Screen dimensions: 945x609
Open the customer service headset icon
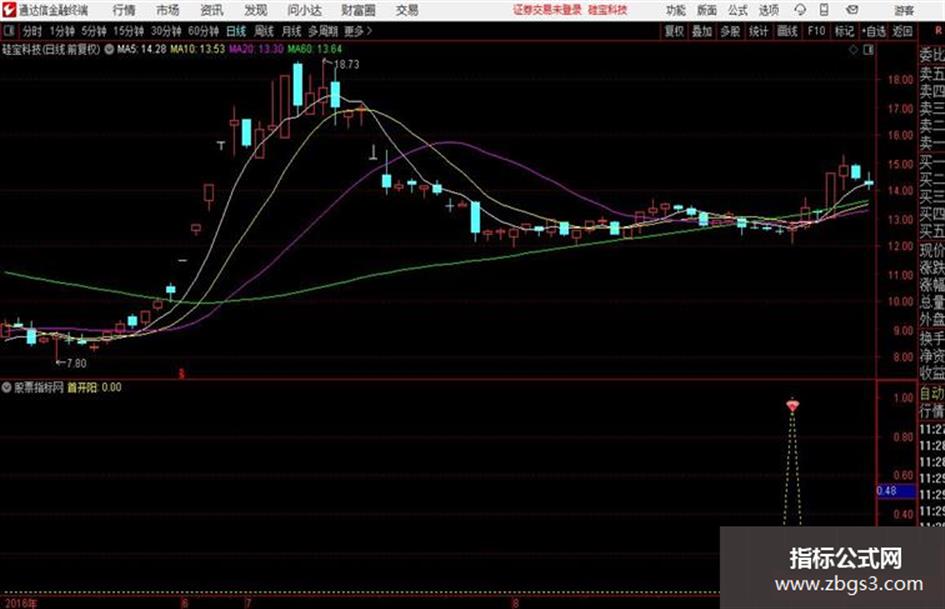[800, 10]
